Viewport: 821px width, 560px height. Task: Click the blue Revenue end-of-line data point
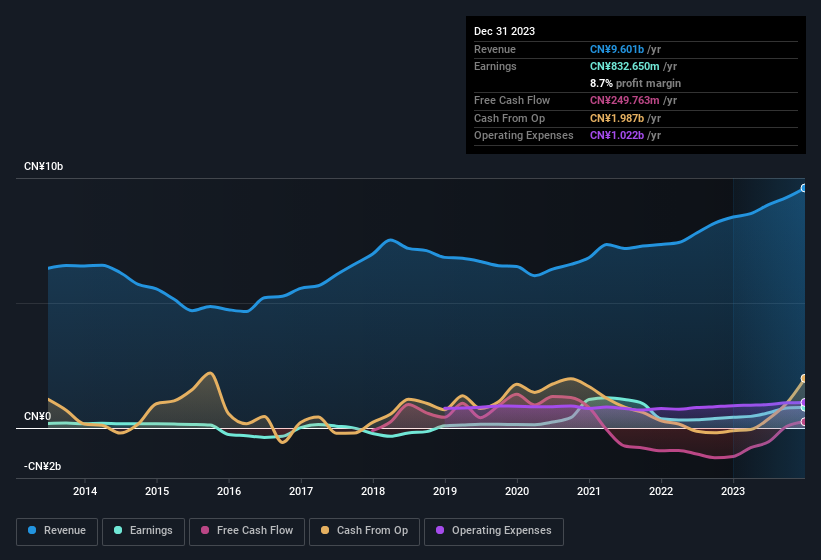click(804, 188)
